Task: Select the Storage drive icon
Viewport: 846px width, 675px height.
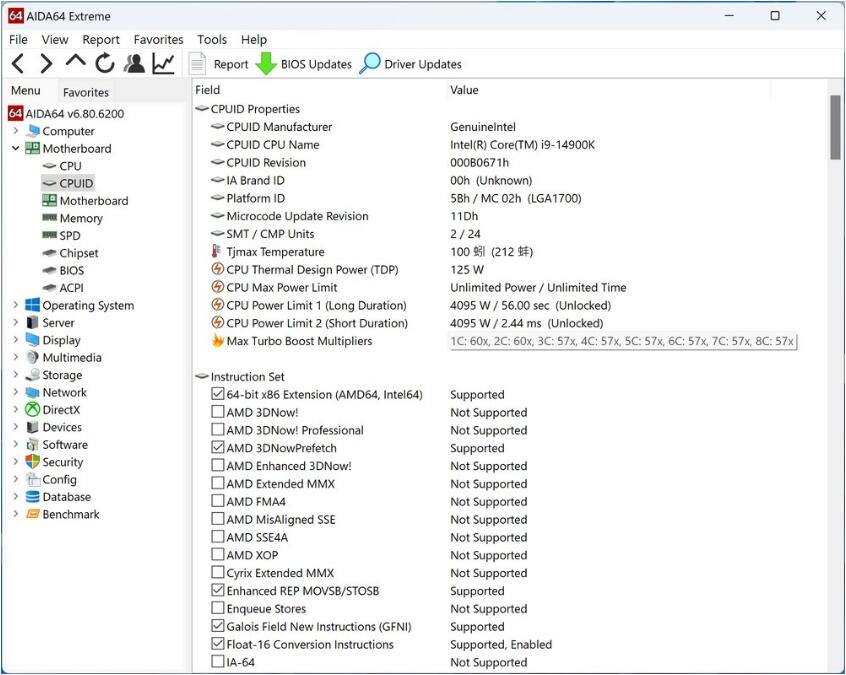Action: (x=33, y=375)
